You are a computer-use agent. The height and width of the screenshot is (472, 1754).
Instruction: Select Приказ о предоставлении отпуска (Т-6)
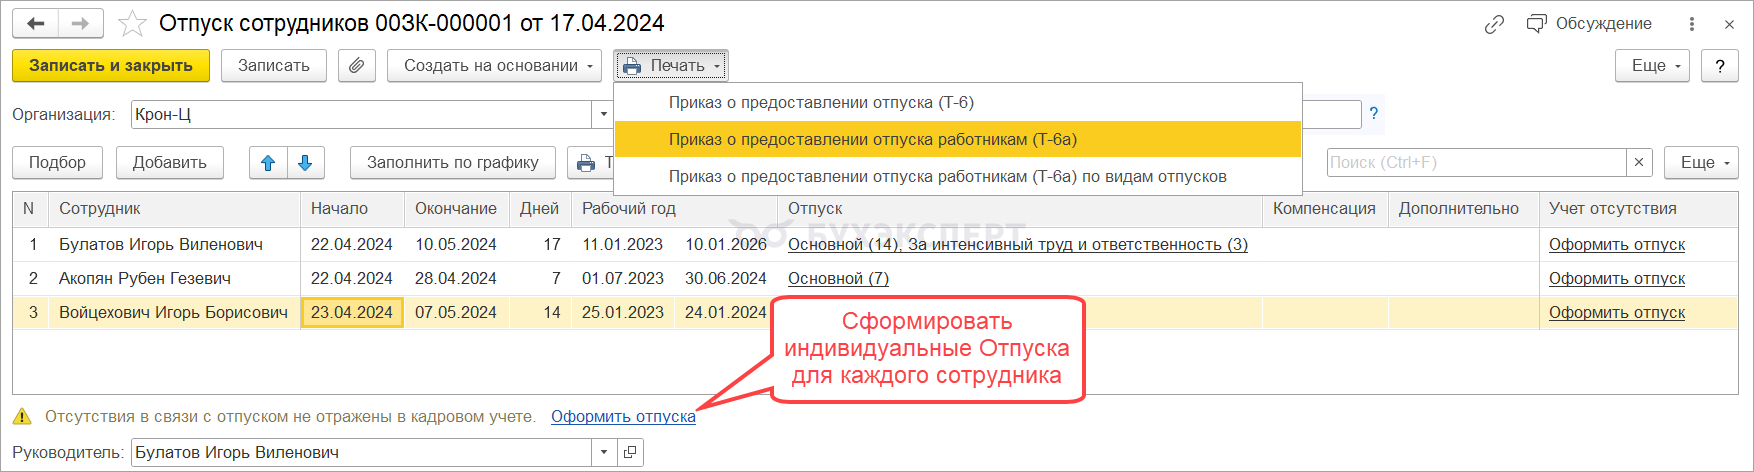click(x=957, y=102)
